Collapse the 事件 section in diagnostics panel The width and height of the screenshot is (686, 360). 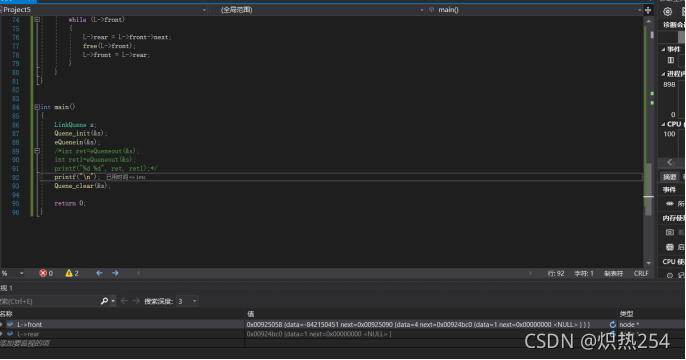point(663,49)
